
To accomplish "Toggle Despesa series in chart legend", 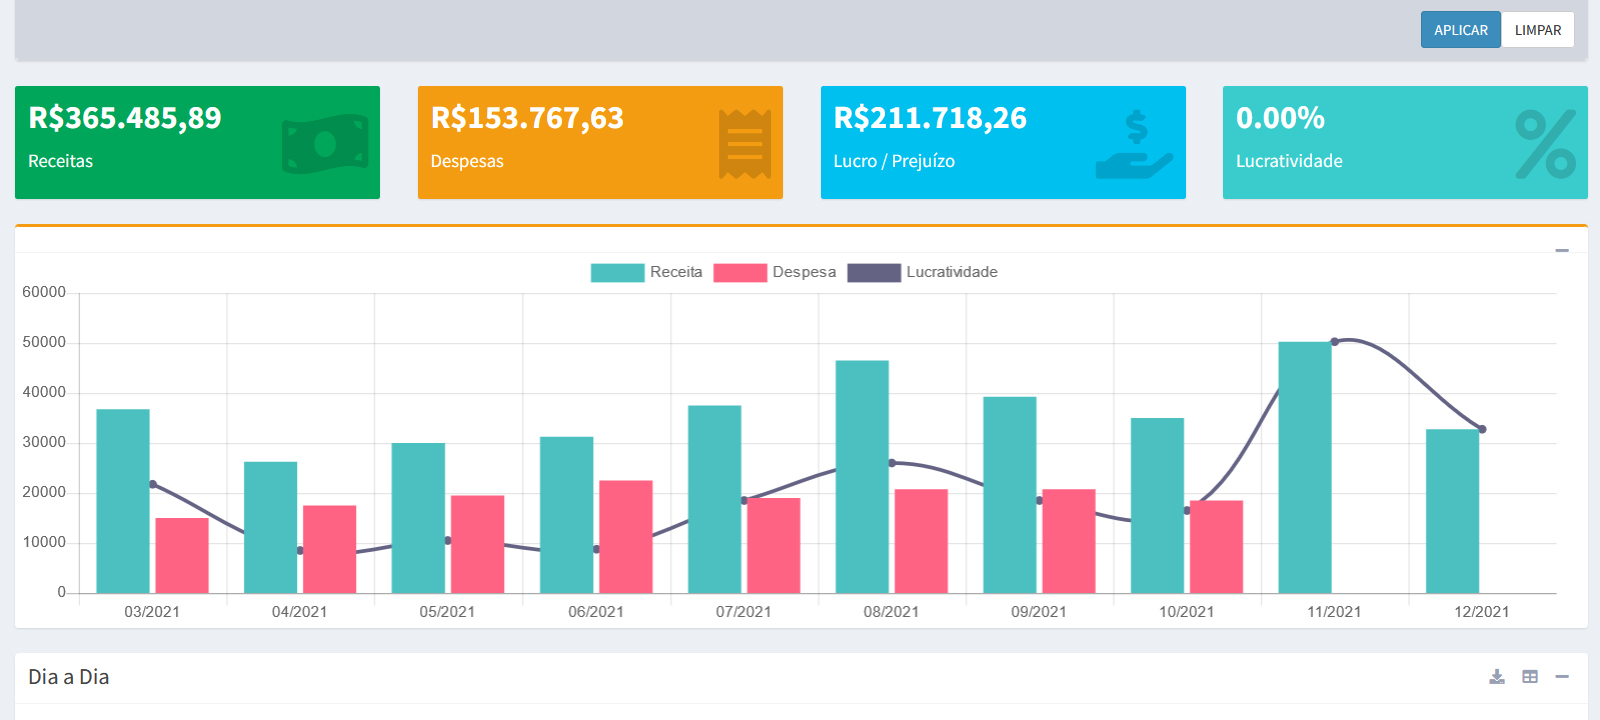I will 775,272.
